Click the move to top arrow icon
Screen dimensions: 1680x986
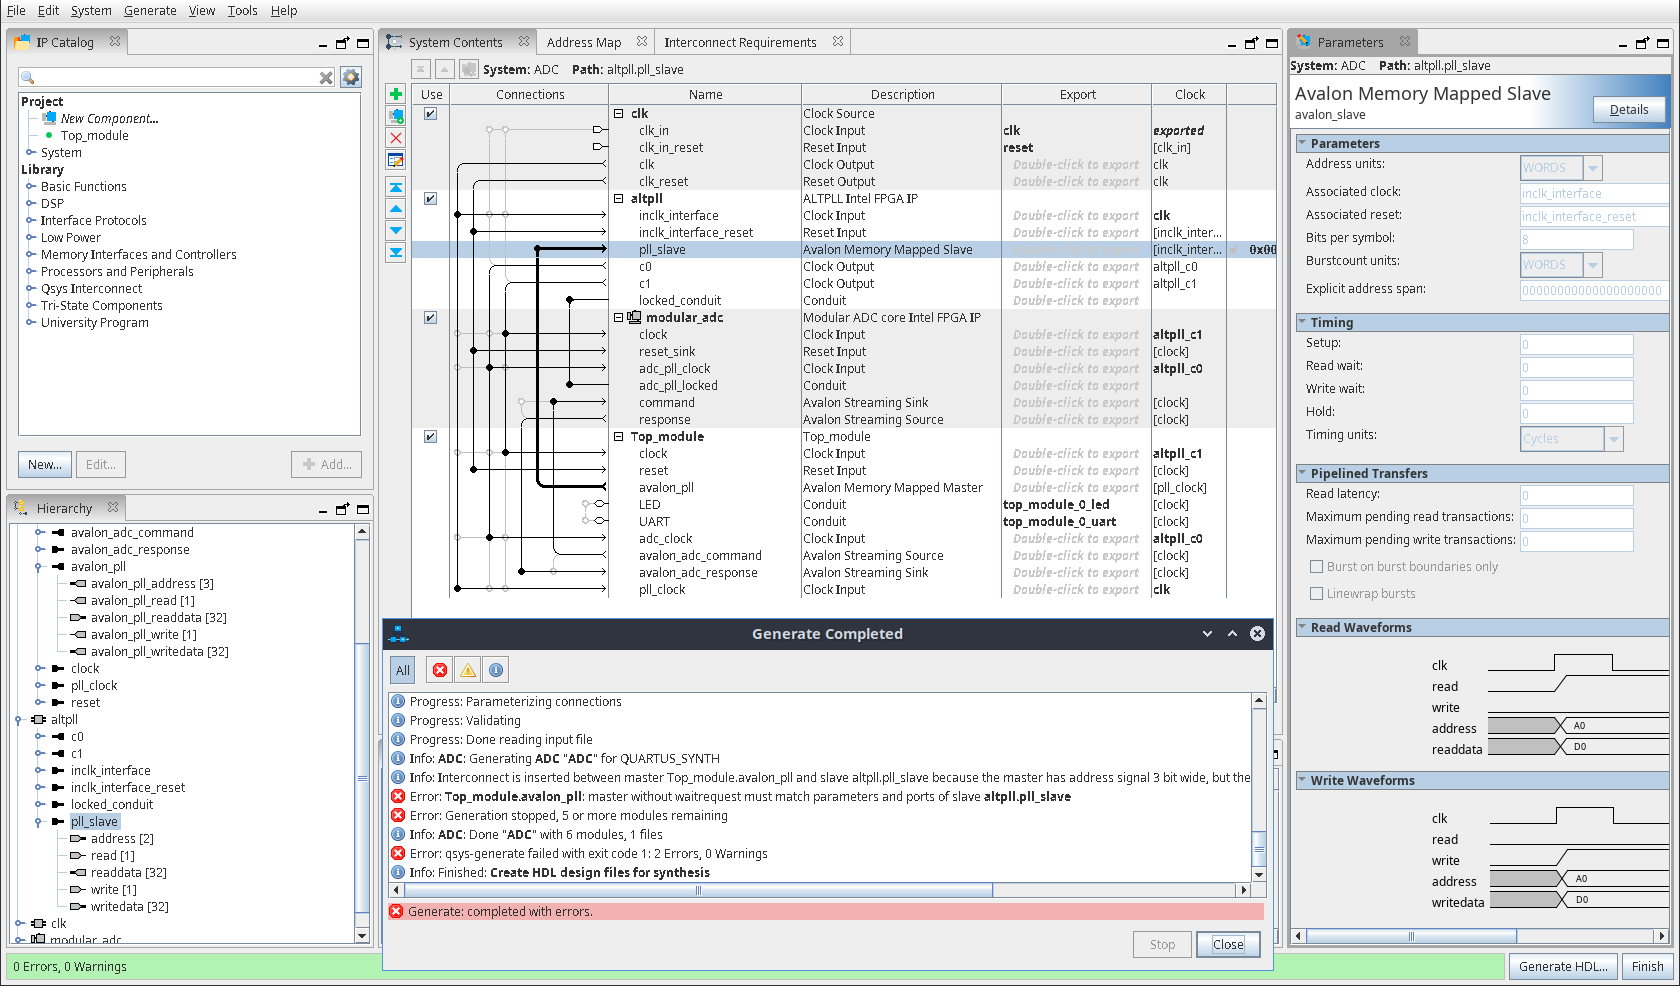click(x=396, y=187)
